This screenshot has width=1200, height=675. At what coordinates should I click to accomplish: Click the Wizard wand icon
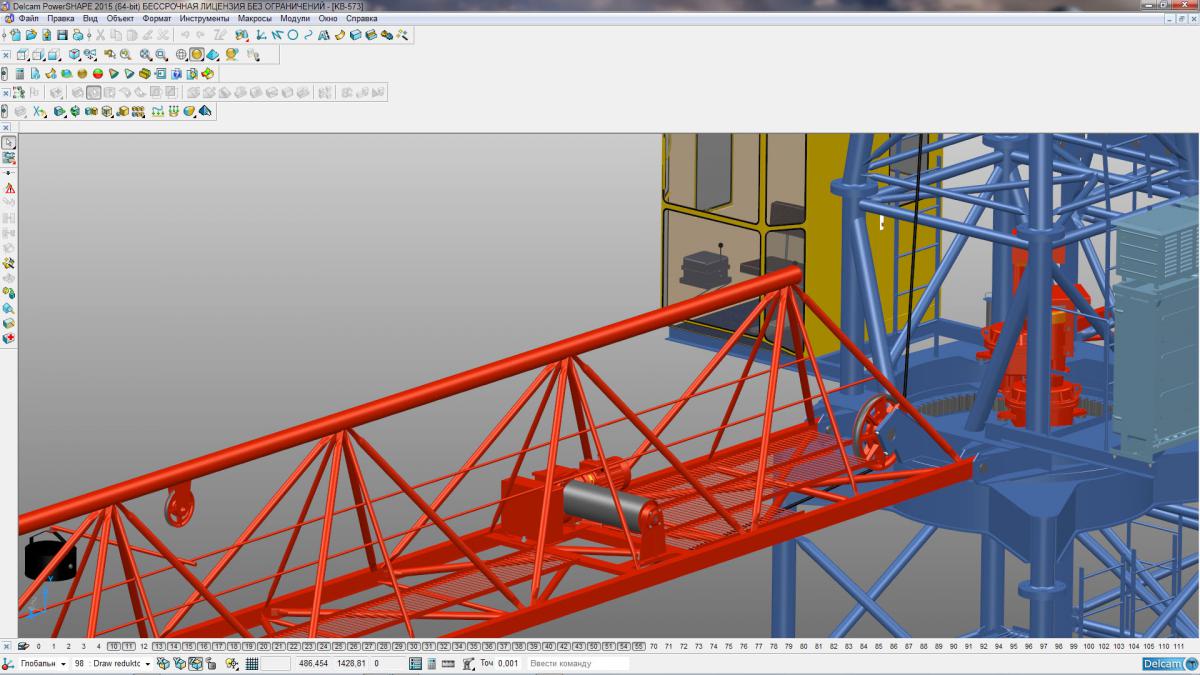(x=402, y=35)
